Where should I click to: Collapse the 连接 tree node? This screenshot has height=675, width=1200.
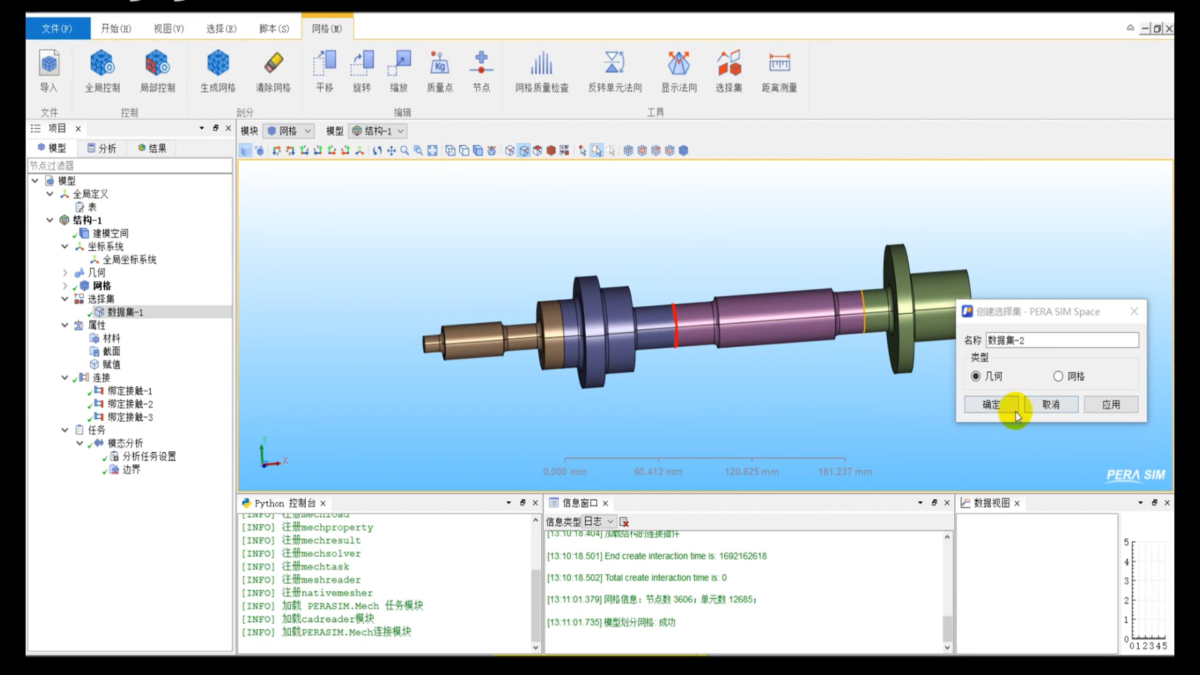pyautogui.click(x=65, y=378)
